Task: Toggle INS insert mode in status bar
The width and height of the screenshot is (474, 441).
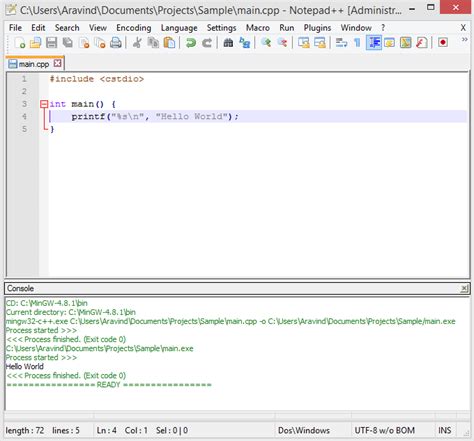Action: pos(445,430)
